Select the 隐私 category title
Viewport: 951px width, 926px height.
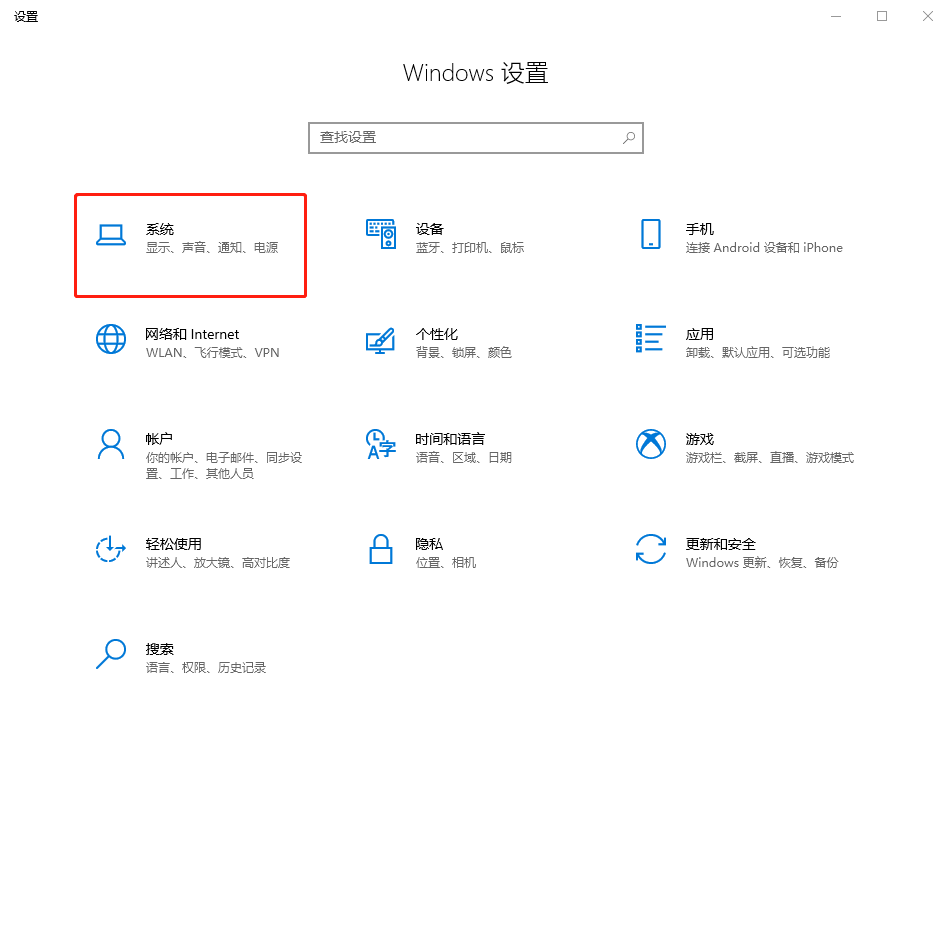coord(429,544)
